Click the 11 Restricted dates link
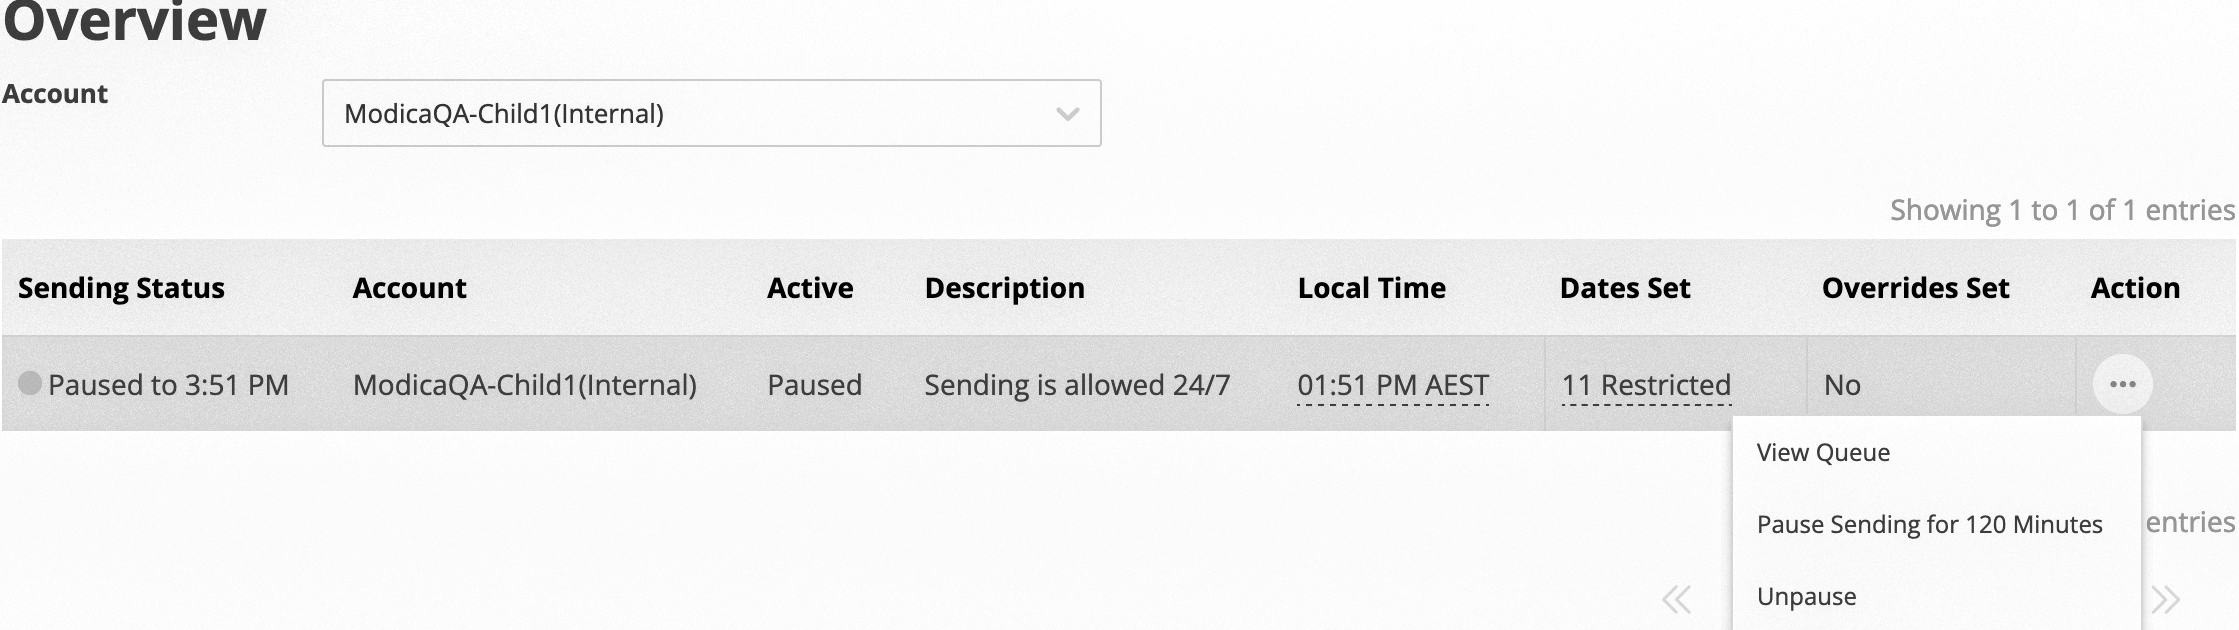 tap(1645, 386)
